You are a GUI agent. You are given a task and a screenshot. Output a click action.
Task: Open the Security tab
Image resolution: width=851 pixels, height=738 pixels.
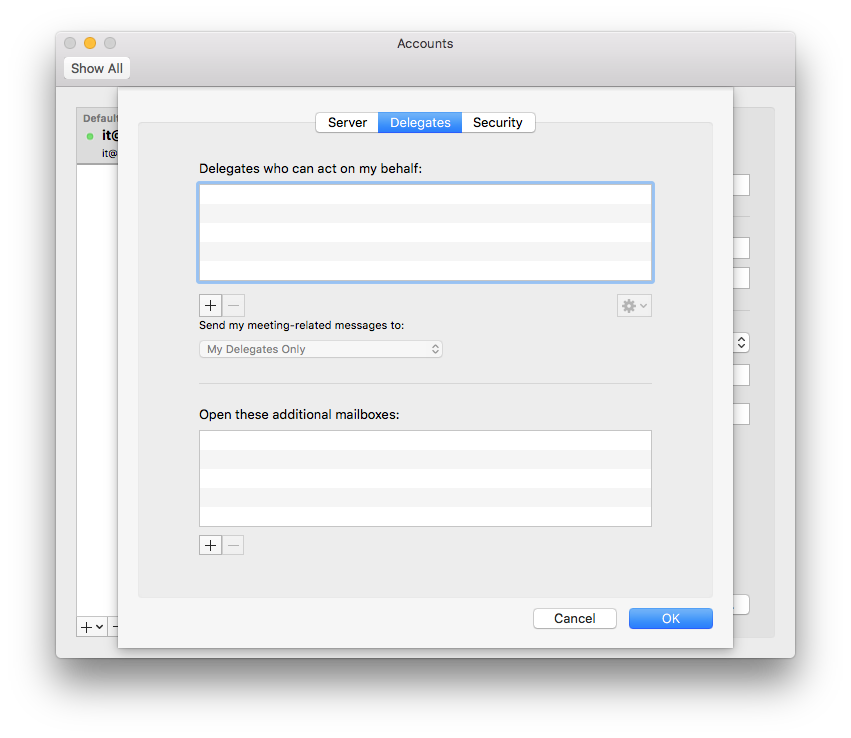(498, 123)
